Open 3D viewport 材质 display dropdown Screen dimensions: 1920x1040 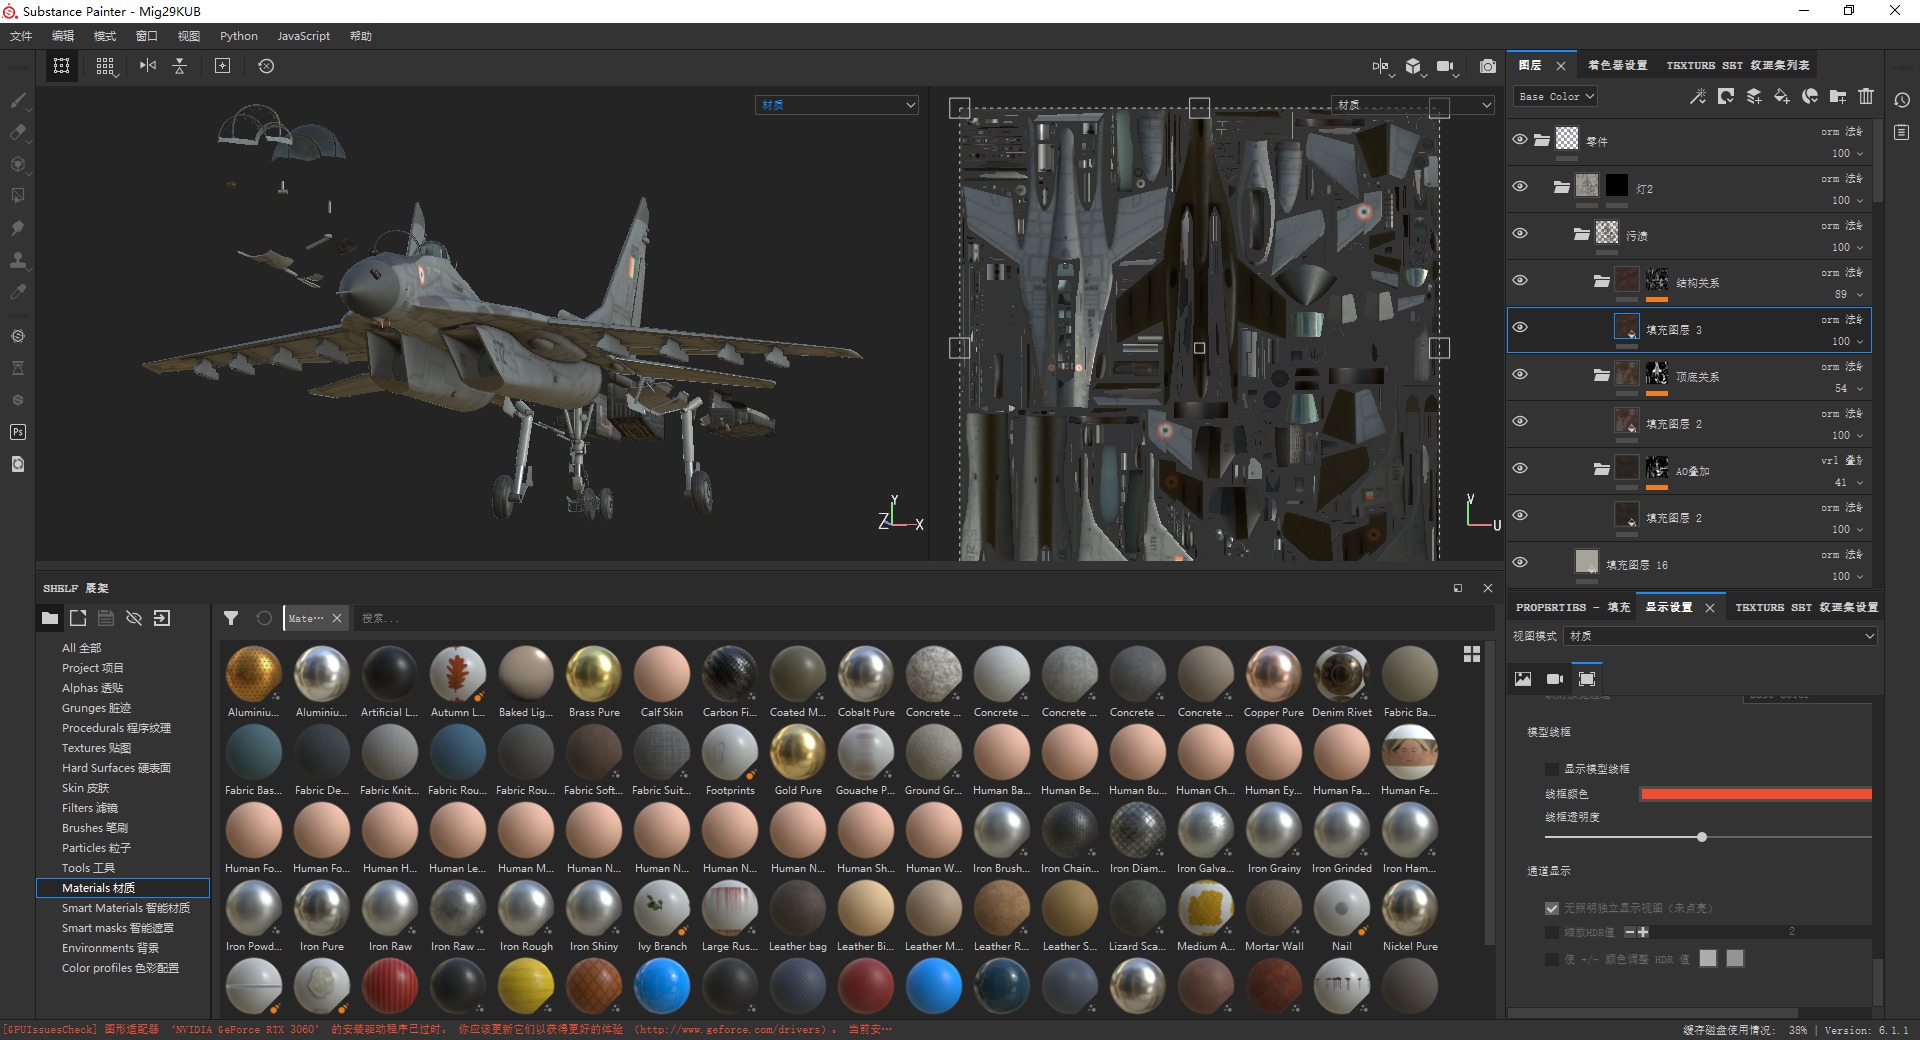[837, 105]
